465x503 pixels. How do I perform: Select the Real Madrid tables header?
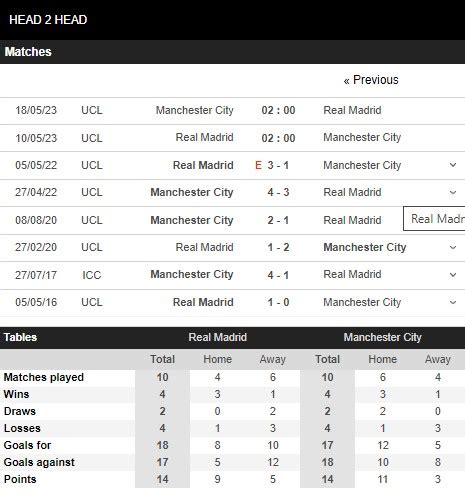point(218,337)
